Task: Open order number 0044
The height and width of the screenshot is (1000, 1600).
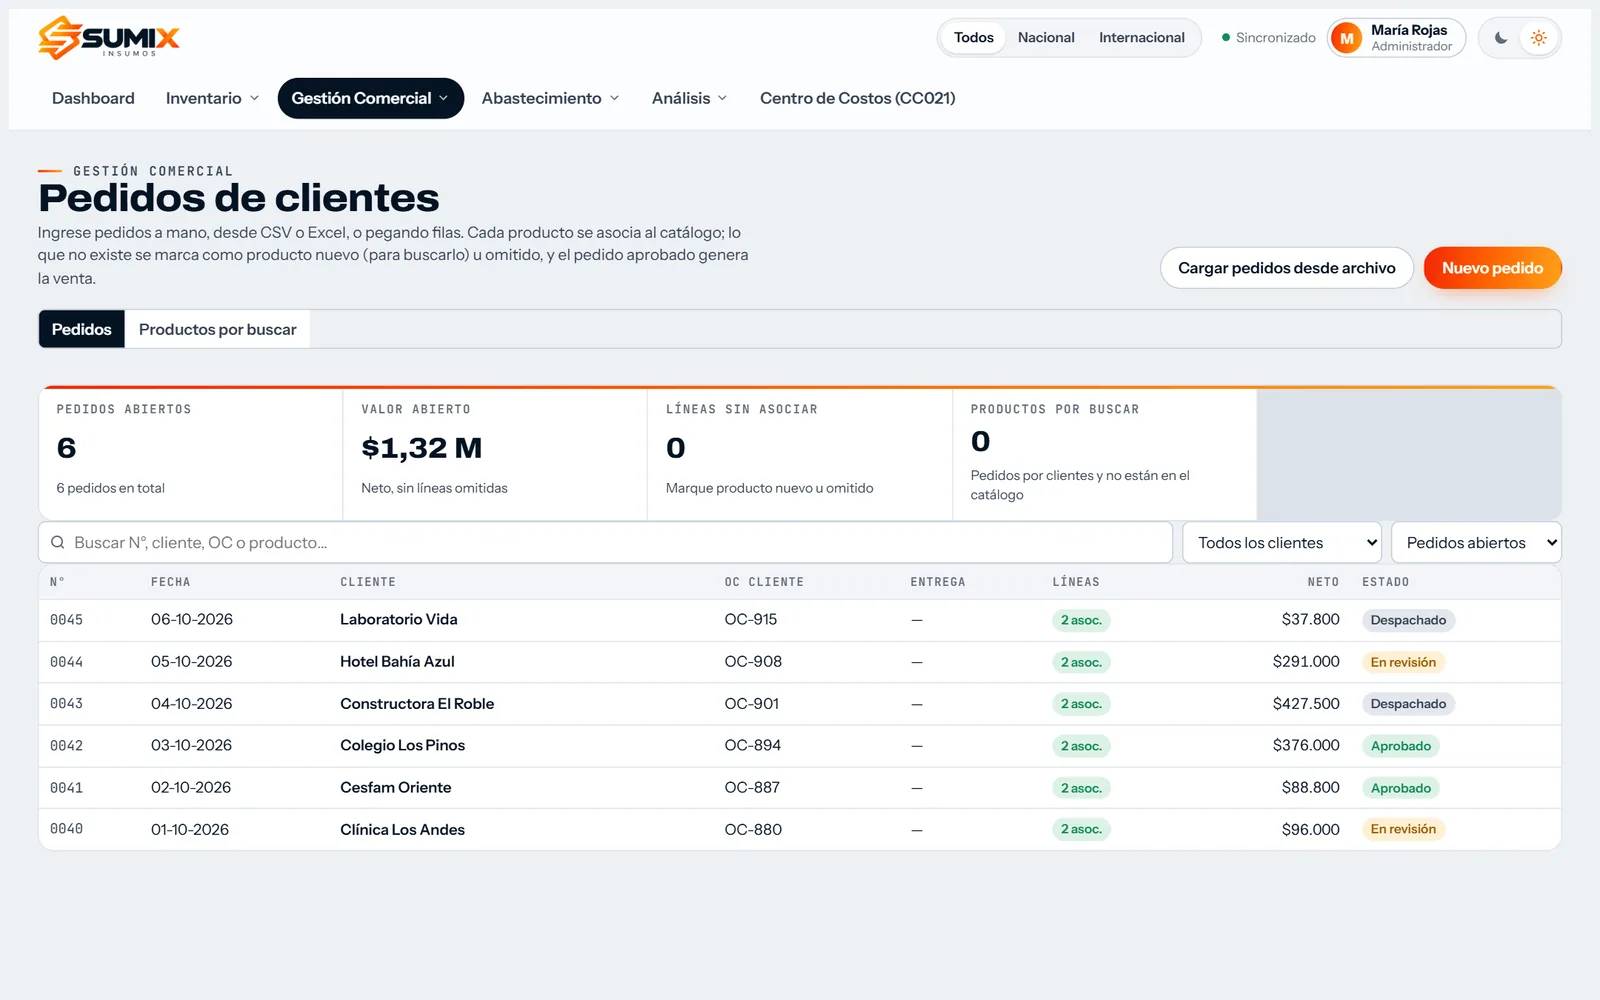Action: pos(66,662)
